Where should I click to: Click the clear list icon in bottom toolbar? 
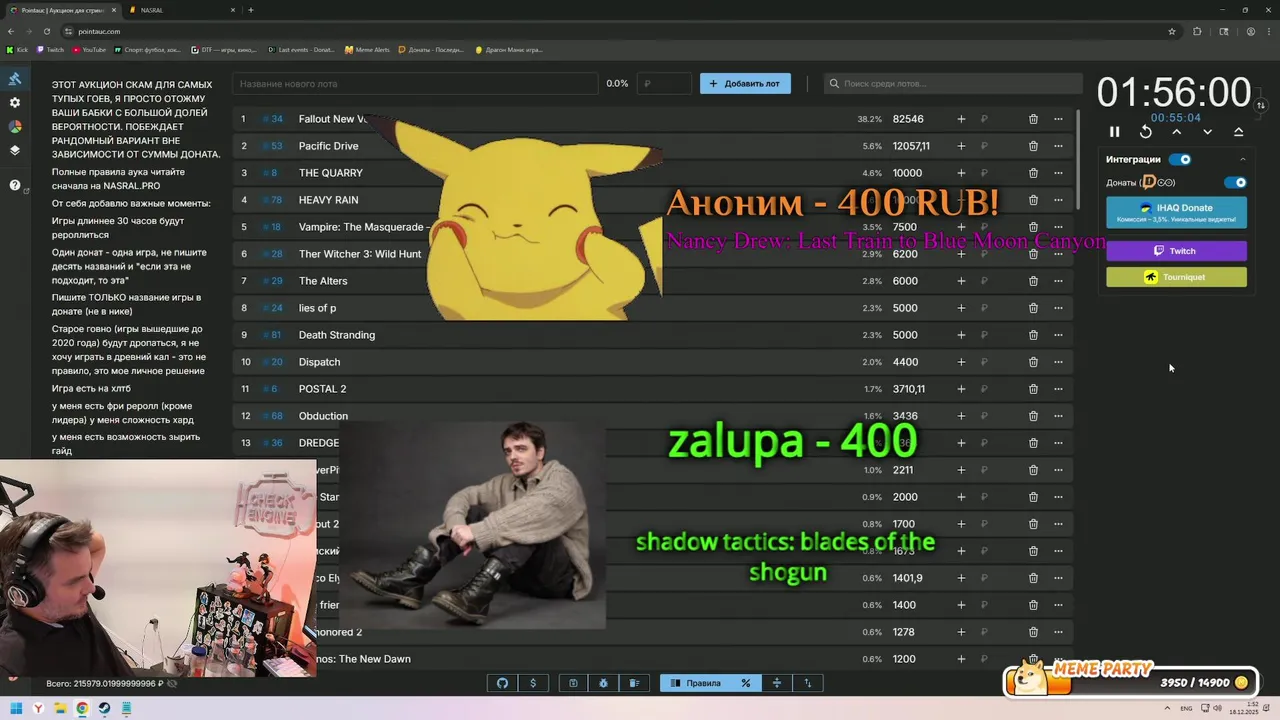pyautogui.click(x=634, y=683)
